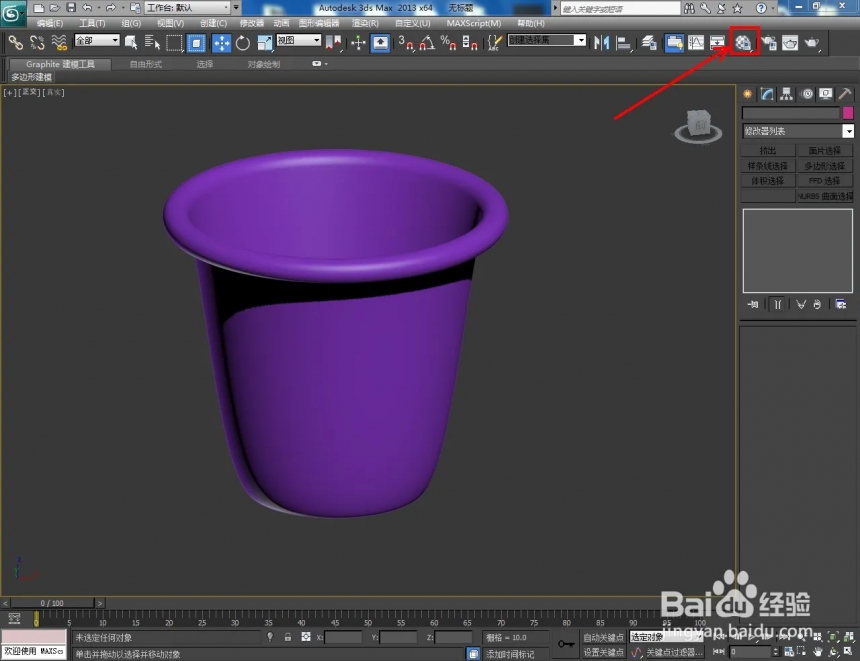Expand the Undo history dropdown arrow
Screen dimensions: 860x661
[98, 8]
